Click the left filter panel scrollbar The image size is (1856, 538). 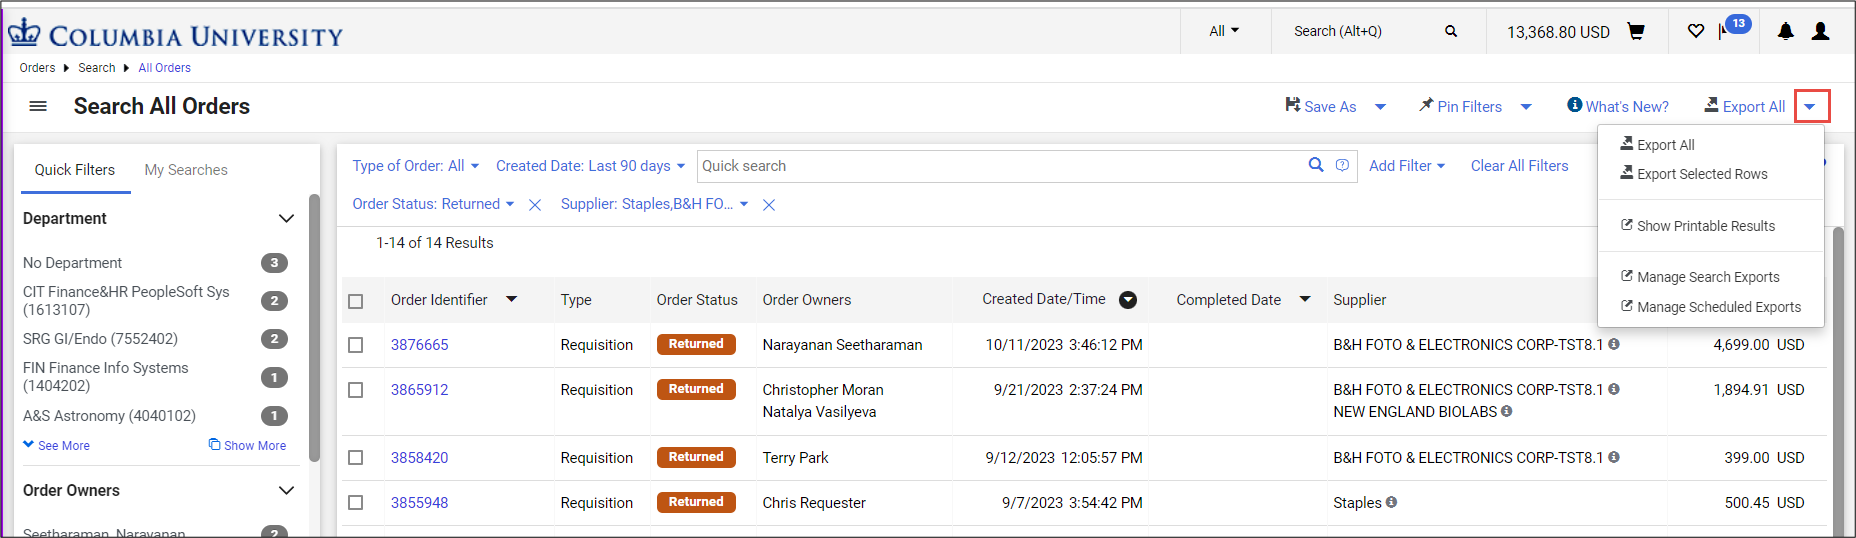pyautogui.click(x=314, y=328)
